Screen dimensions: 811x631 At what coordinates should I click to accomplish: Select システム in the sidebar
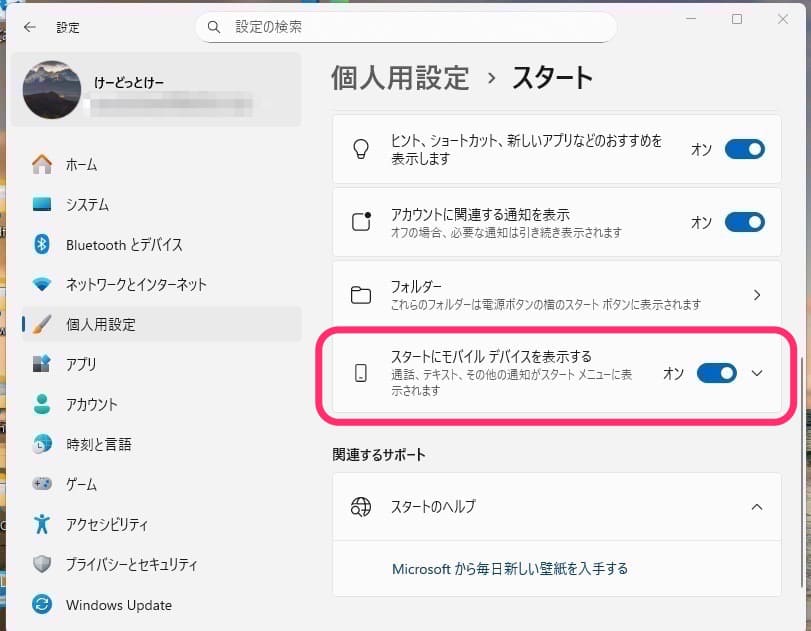pos(87,204)
